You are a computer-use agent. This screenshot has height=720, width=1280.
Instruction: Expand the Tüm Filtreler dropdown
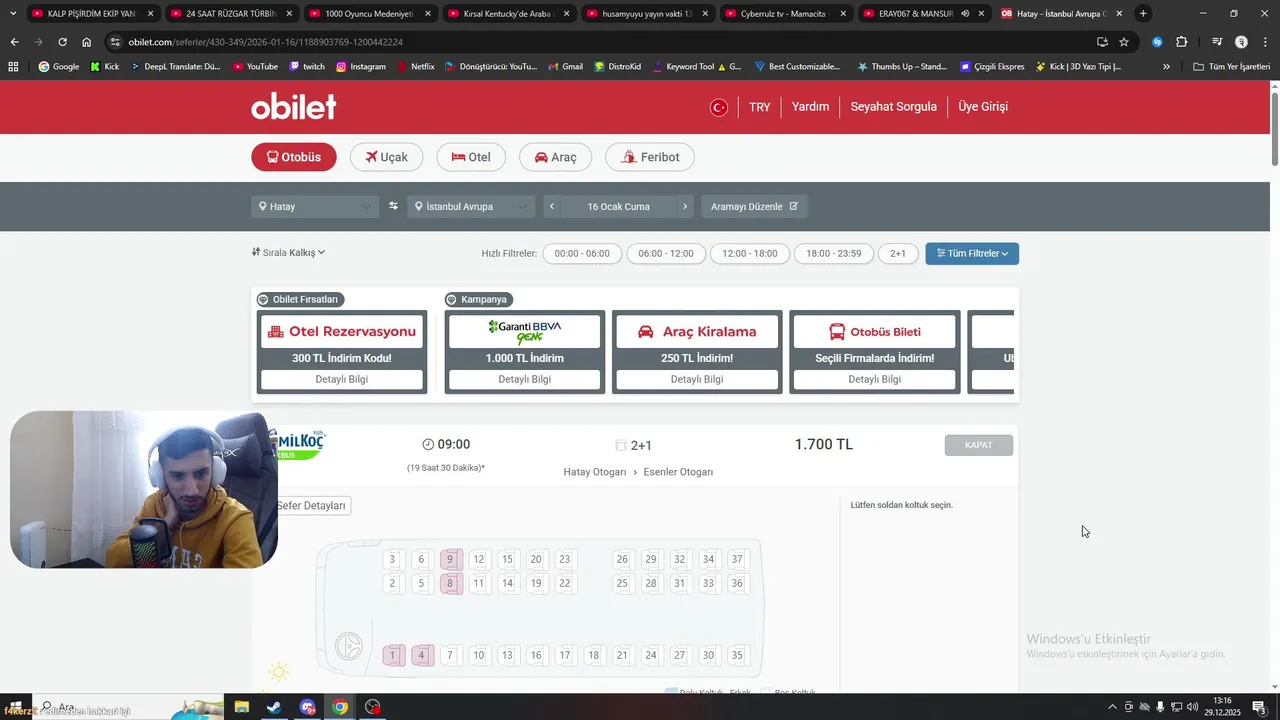coord(972,254)
